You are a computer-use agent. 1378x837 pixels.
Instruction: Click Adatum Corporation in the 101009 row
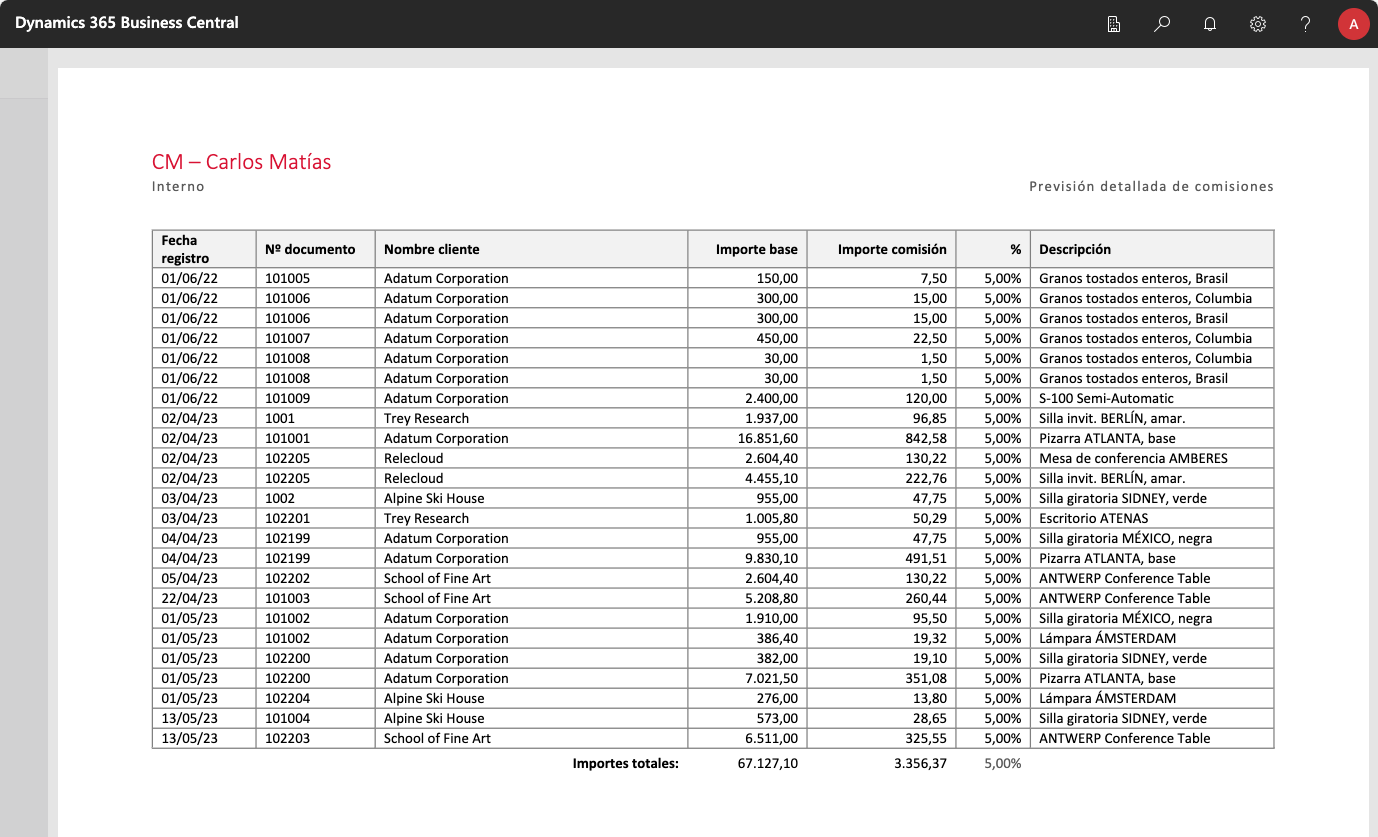coord(446,398)
